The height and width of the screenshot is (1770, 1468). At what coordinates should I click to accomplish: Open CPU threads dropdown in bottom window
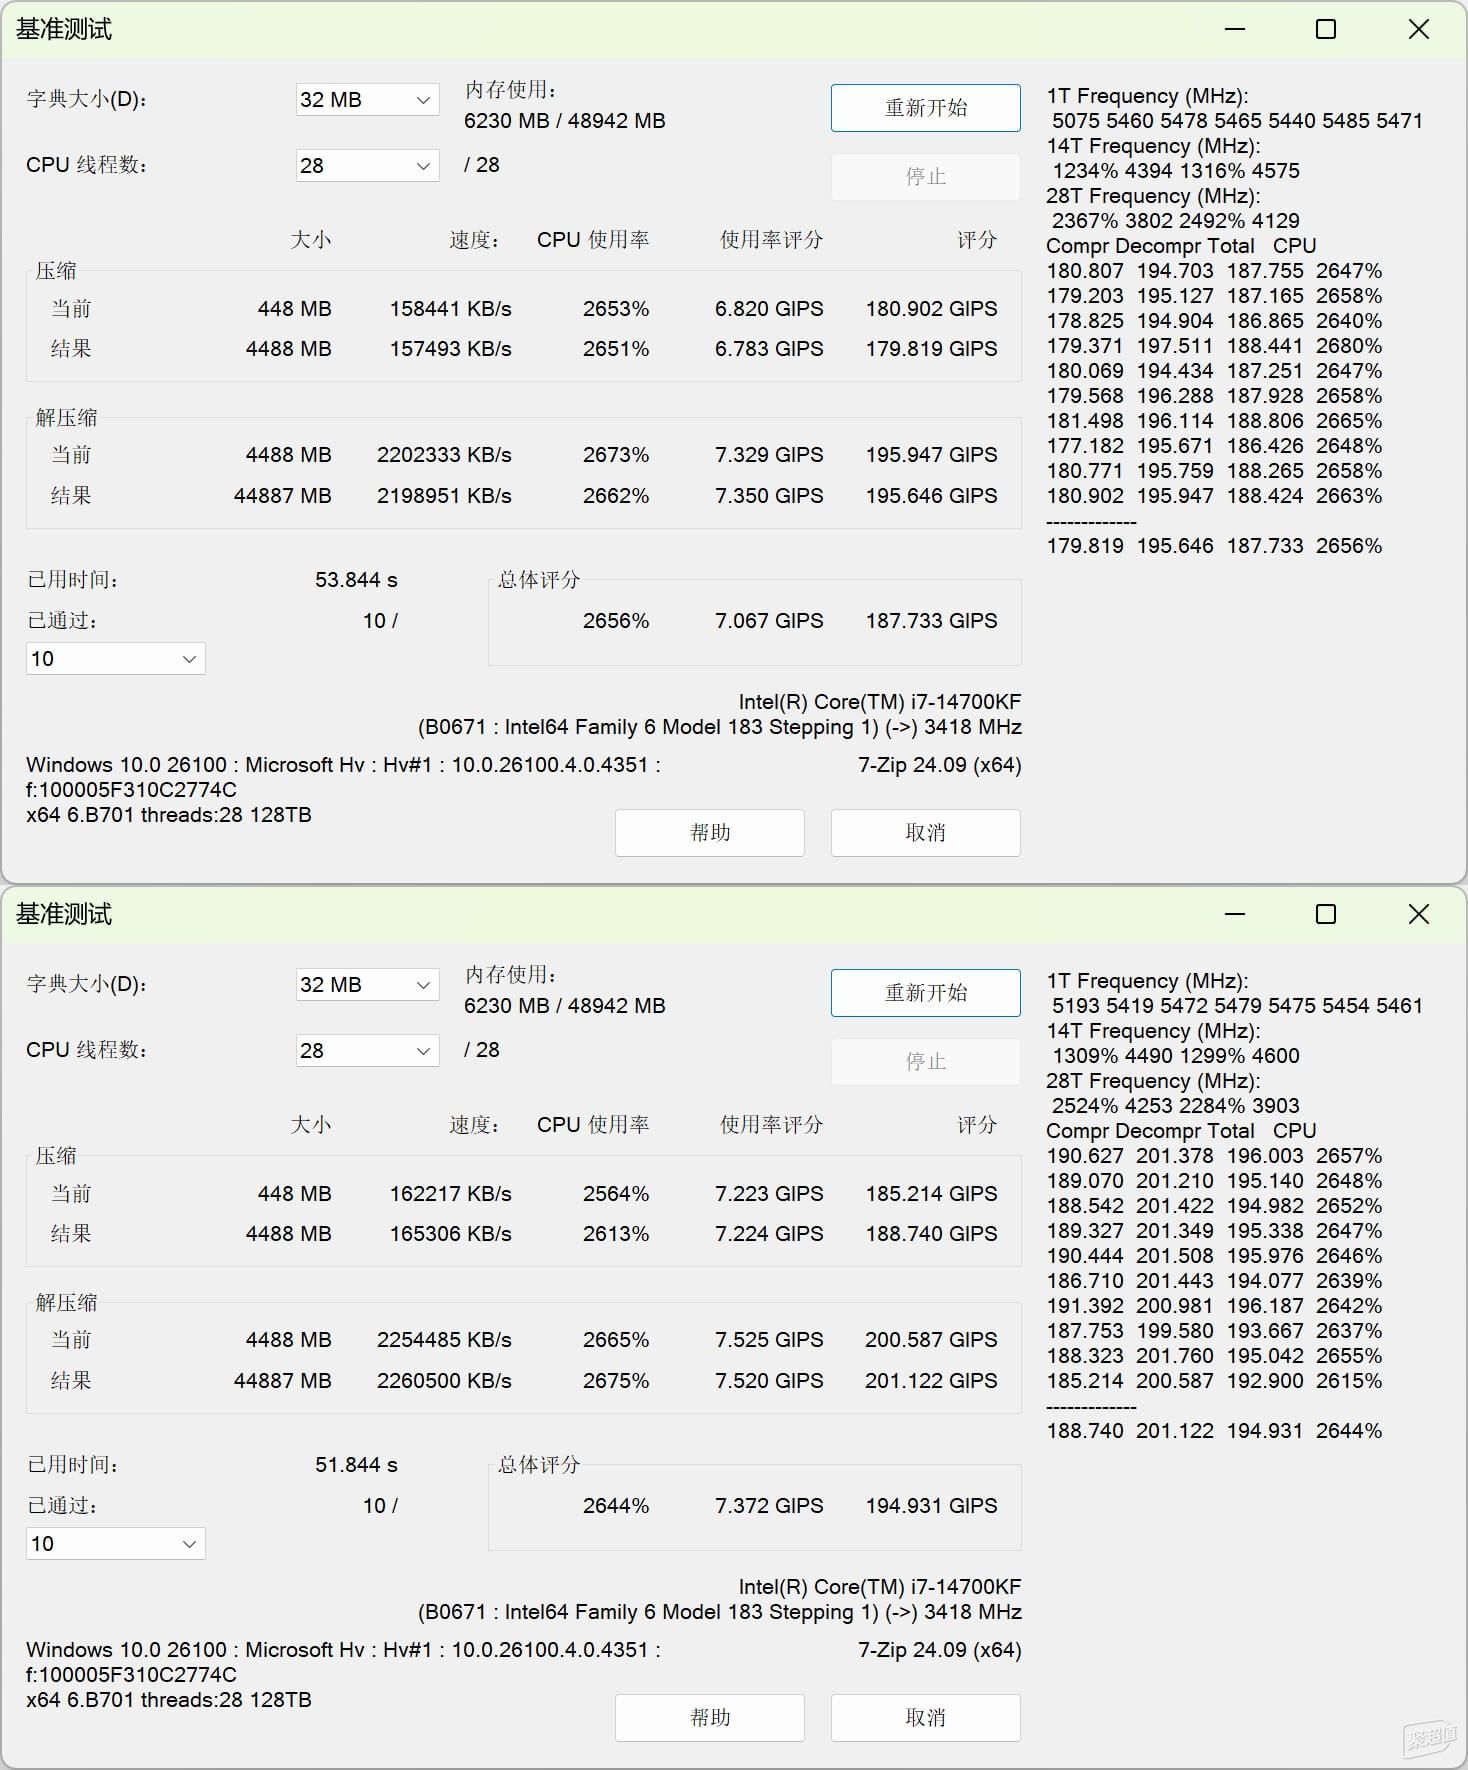click(367, 1050)
